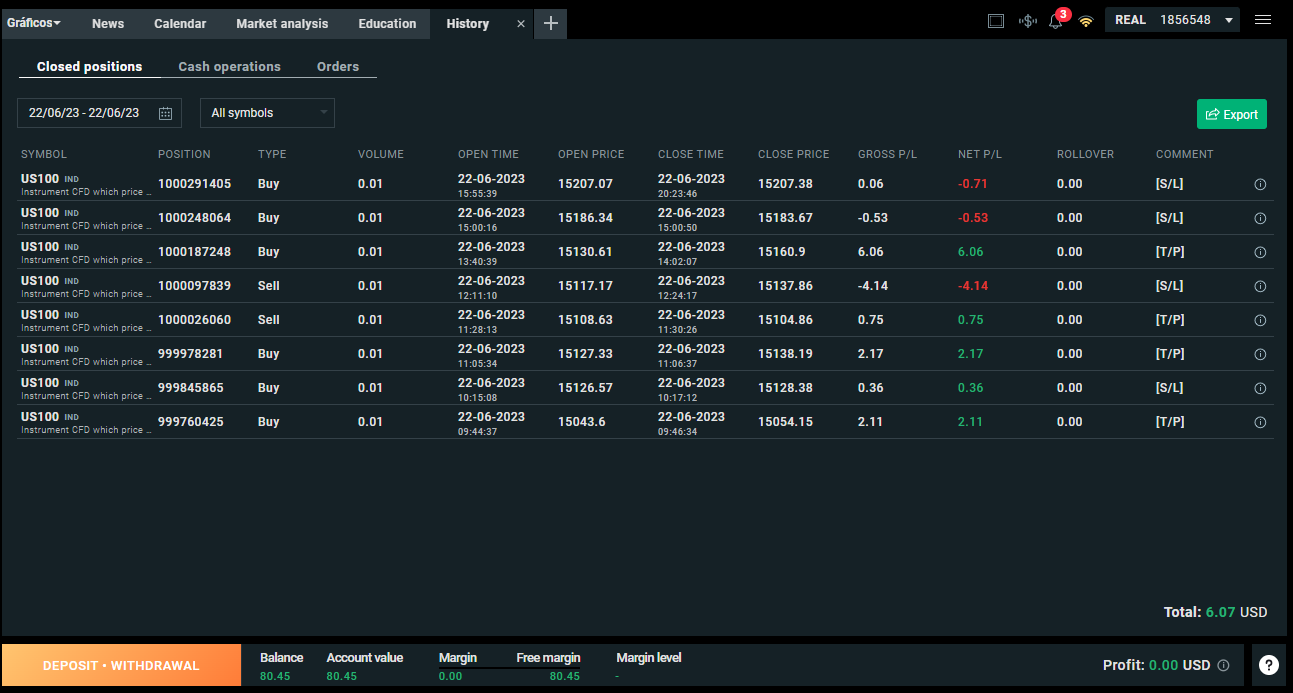Sort by the CLOSE PRICE column header
The height and width of the screenshot is (693, 1293).
click(794, 154)
